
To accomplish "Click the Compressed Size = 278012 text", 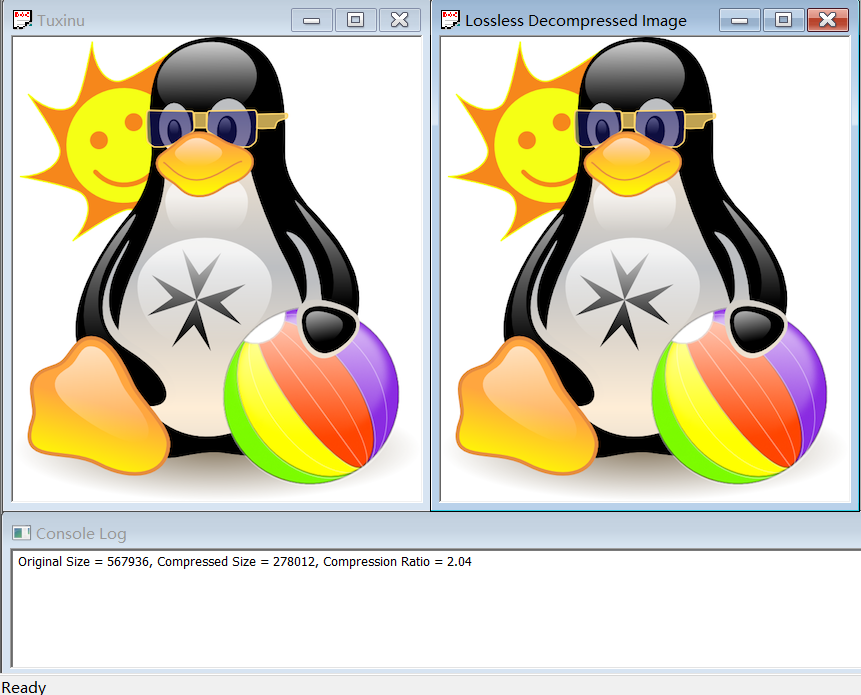I will coord(236,562).
